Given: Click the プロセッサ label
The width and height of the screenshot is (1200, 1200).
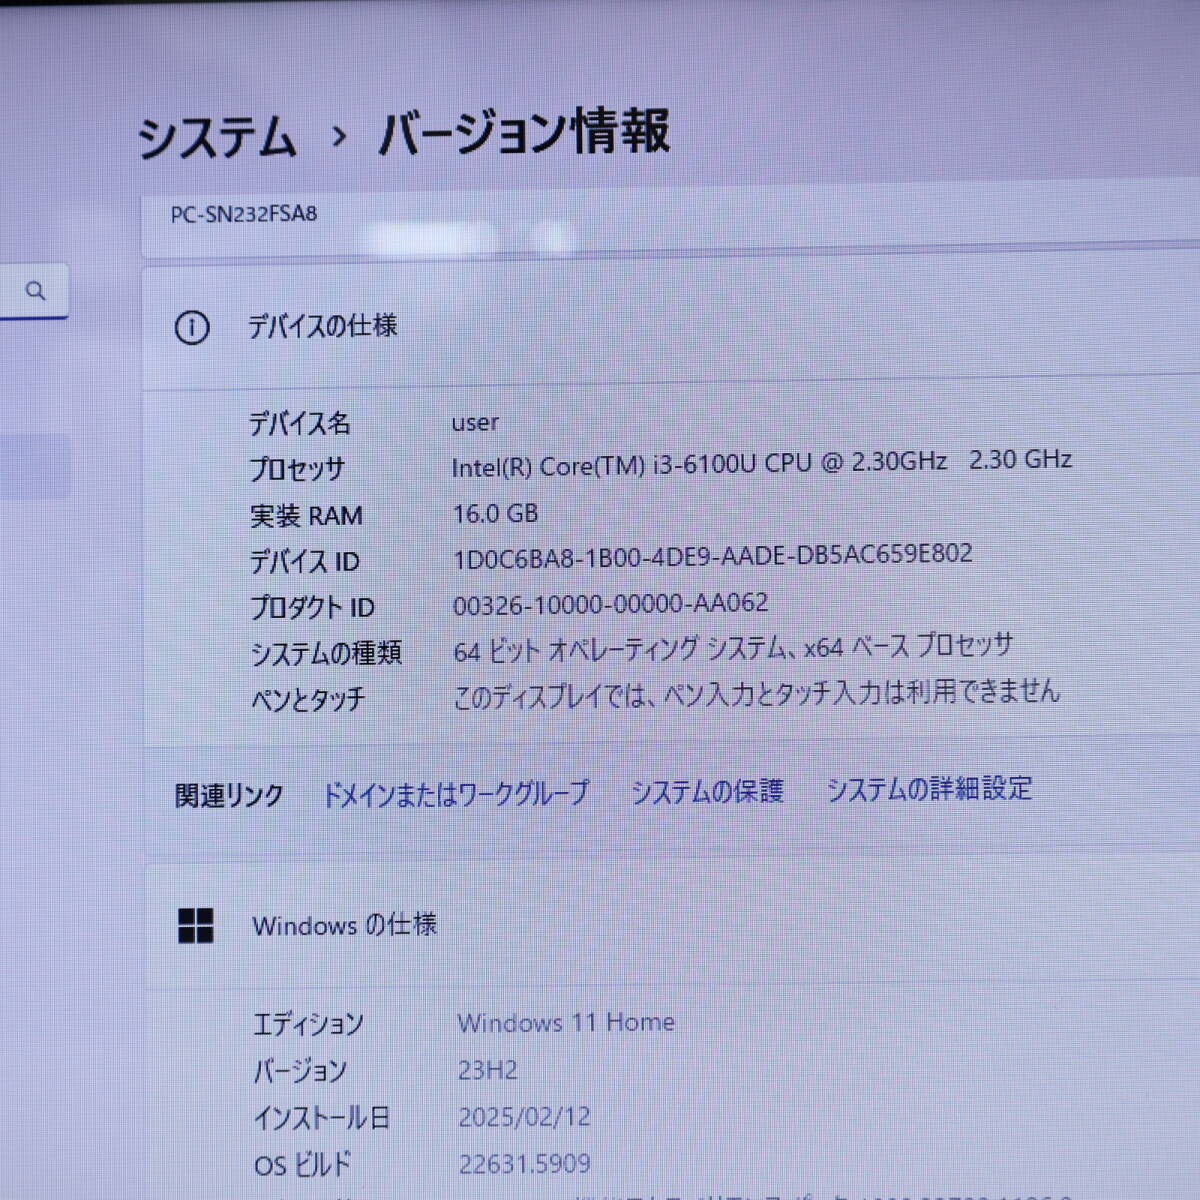Looking at the screenshot, I should (x=297, y=469).
